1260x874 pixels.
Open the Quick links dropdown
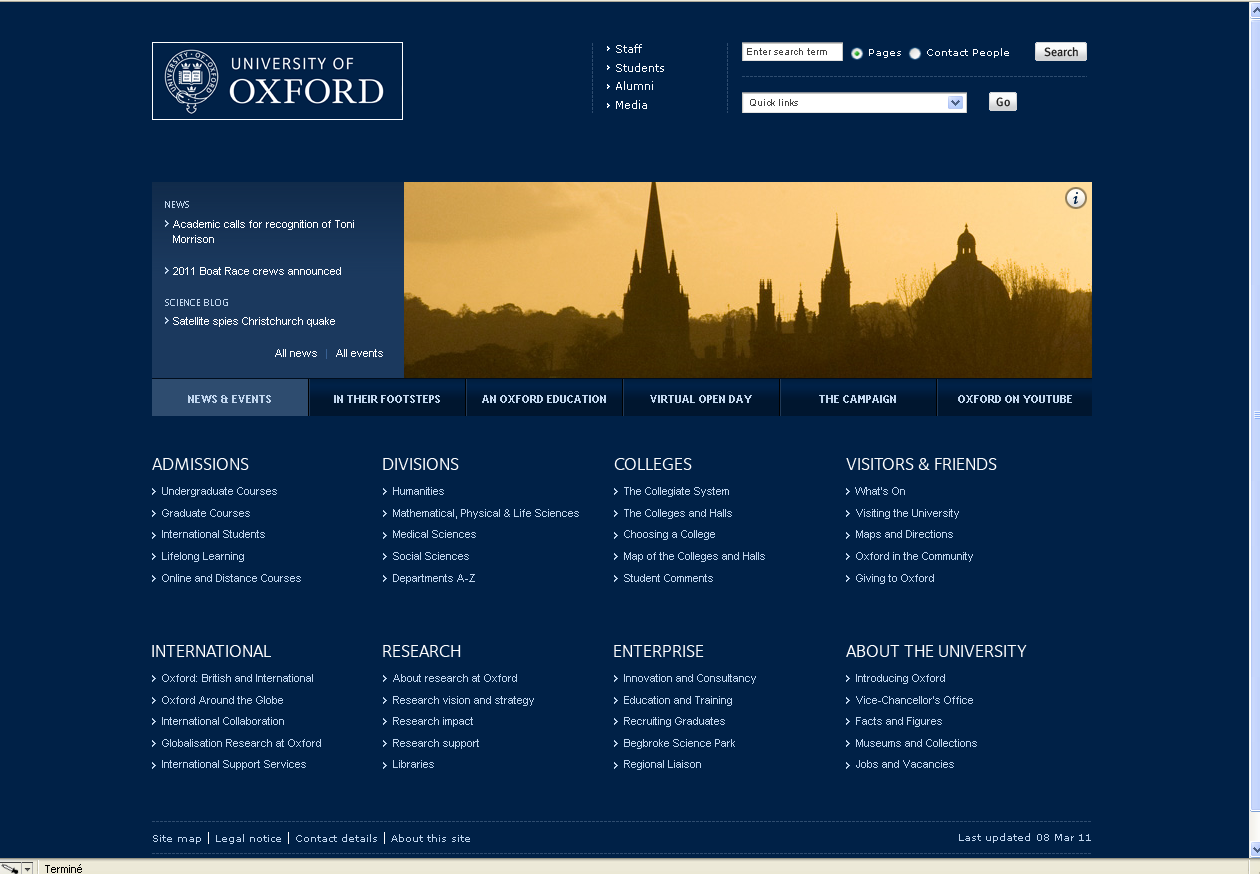(854, 102)
